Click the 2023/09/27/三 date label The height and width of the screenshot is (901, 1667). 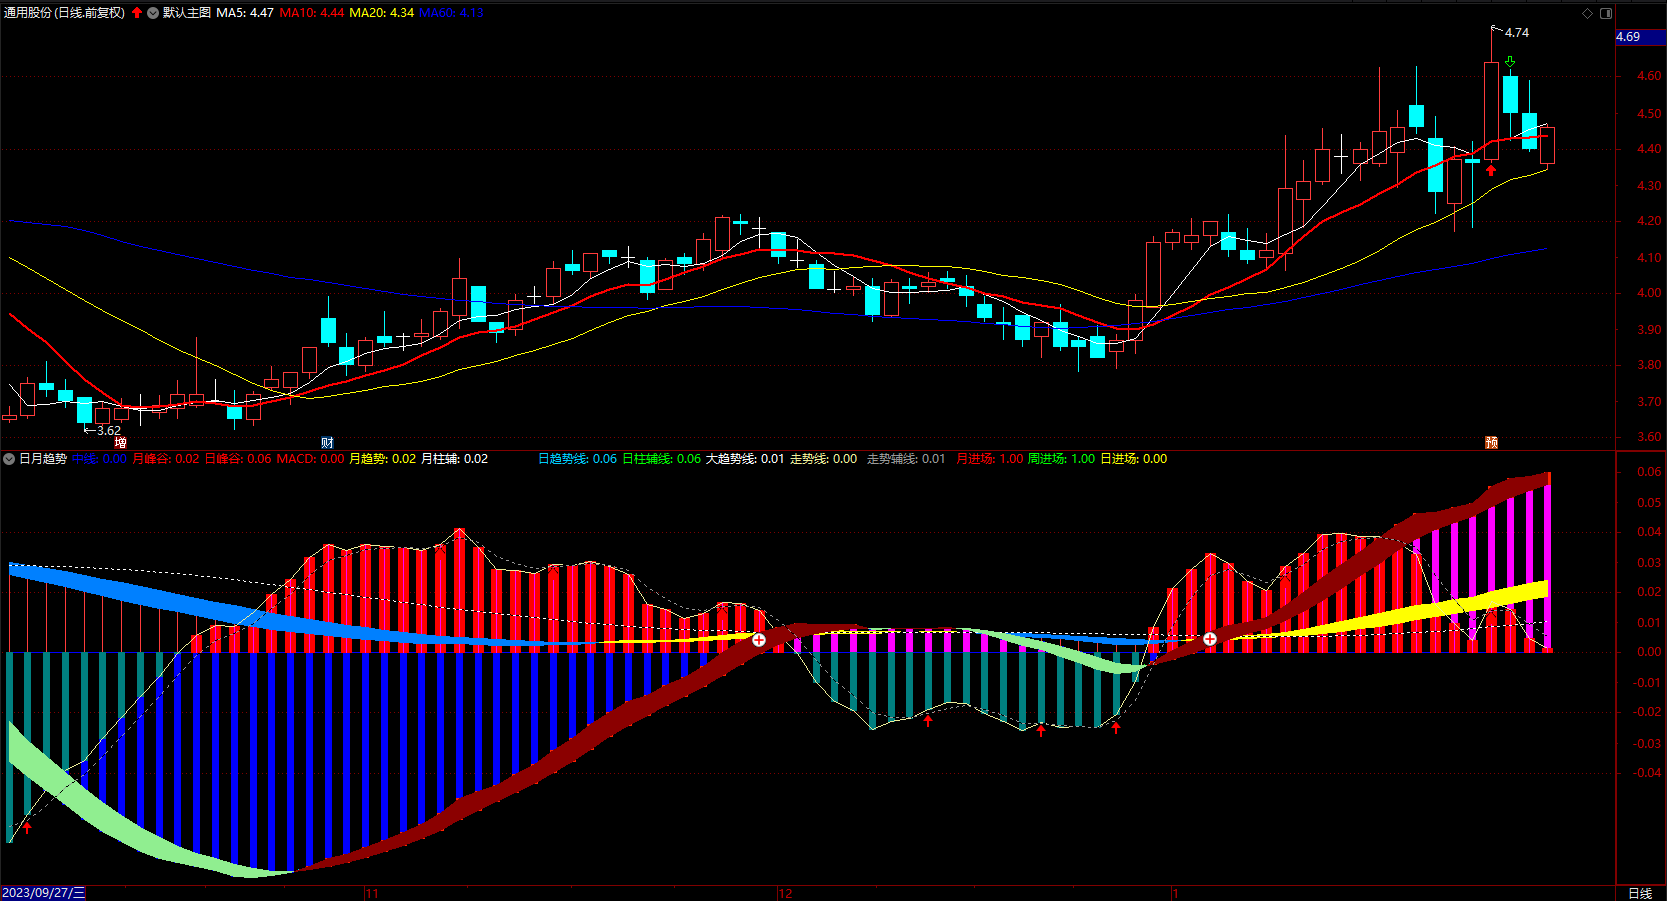[x=44, y=893]
